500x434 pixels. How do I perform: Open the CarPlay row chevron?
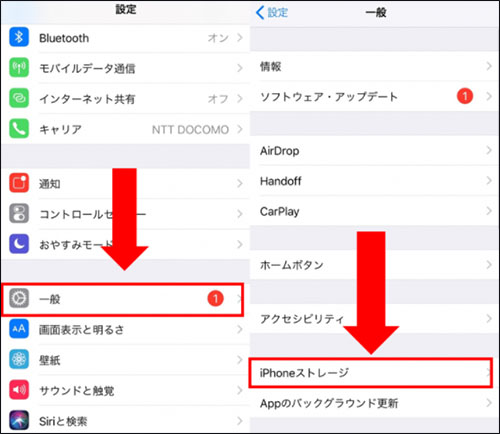(489, 211)
